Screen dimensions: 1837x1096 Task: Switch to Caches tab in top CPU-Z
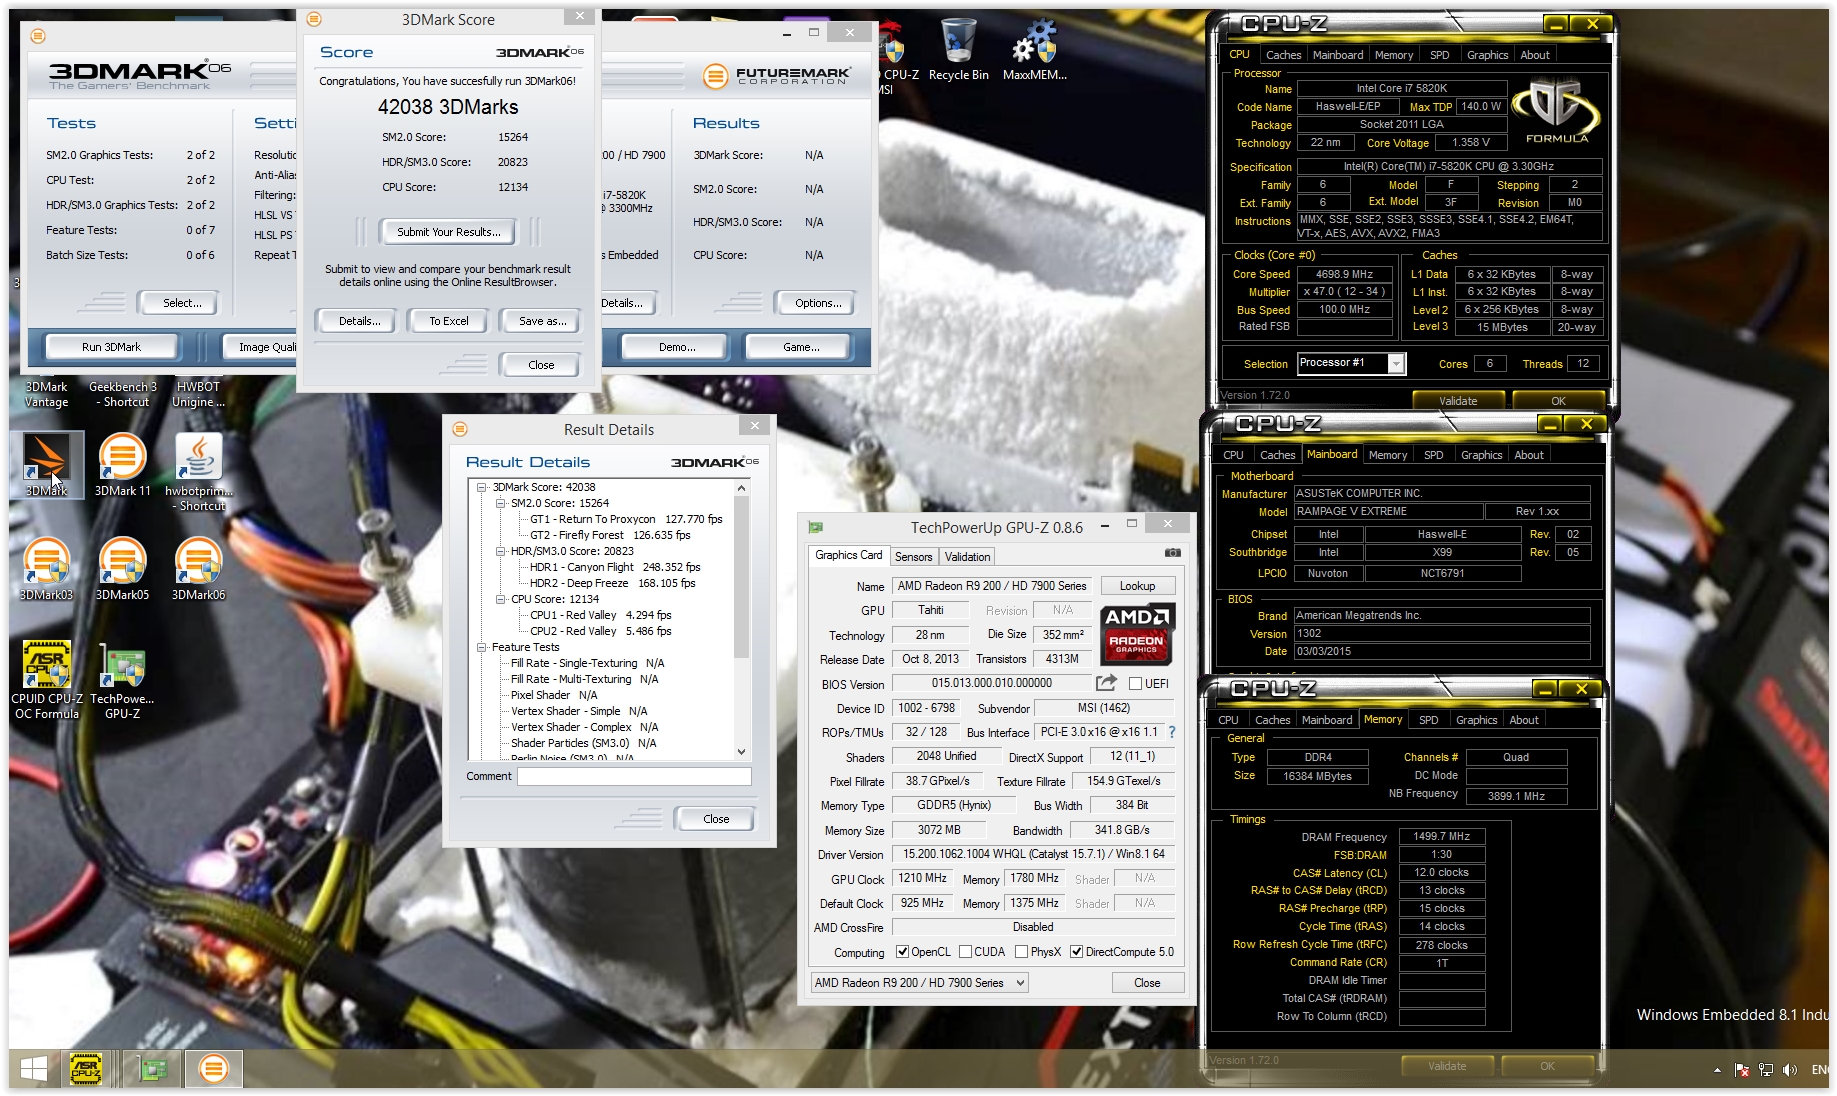point(1283,55)
